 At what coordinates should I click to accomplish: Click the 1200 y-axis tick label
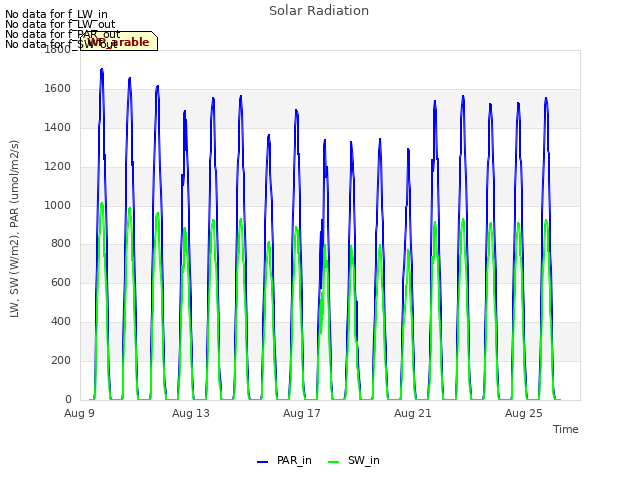(58, 167)
